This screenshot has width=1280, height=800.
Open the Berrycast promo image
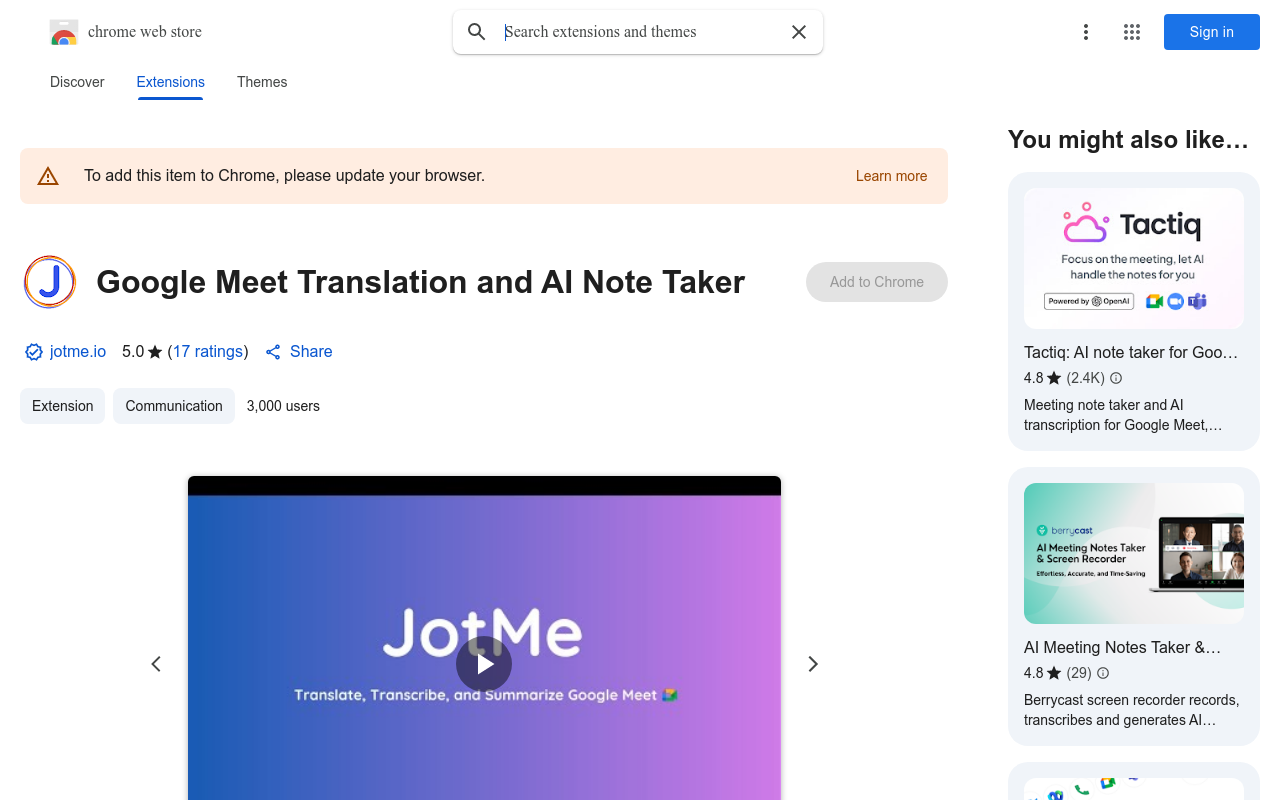click(x=1134, y=554)
